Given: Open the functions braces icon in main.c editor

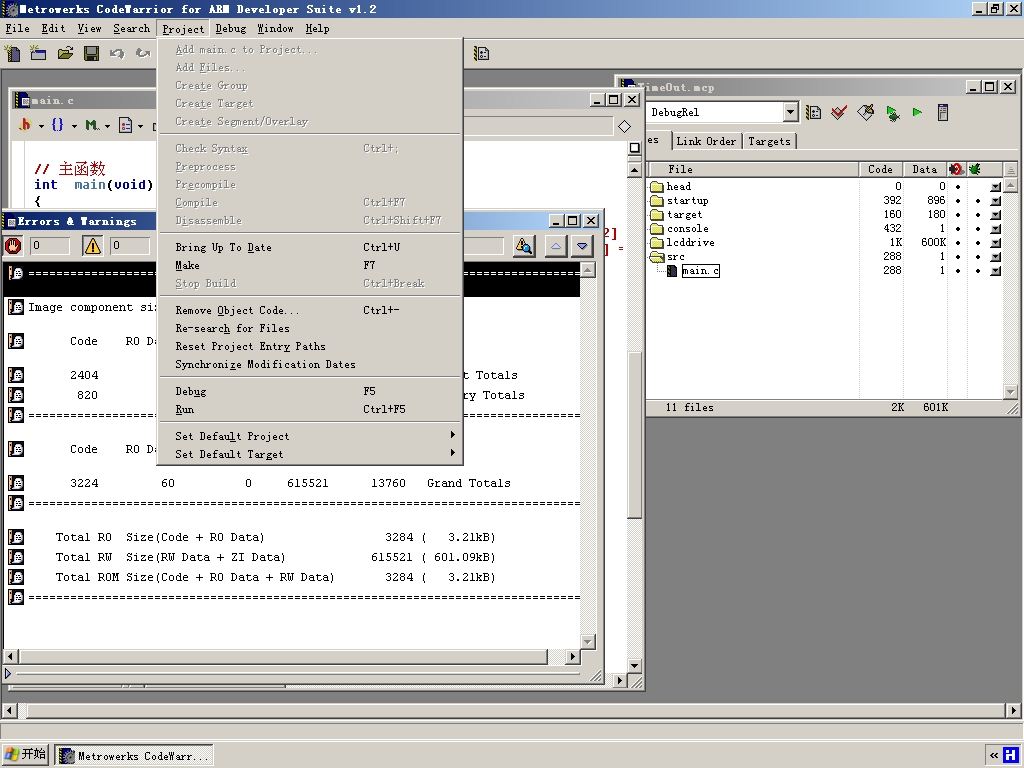Looking at the screenshot, I should click(57, 124).
